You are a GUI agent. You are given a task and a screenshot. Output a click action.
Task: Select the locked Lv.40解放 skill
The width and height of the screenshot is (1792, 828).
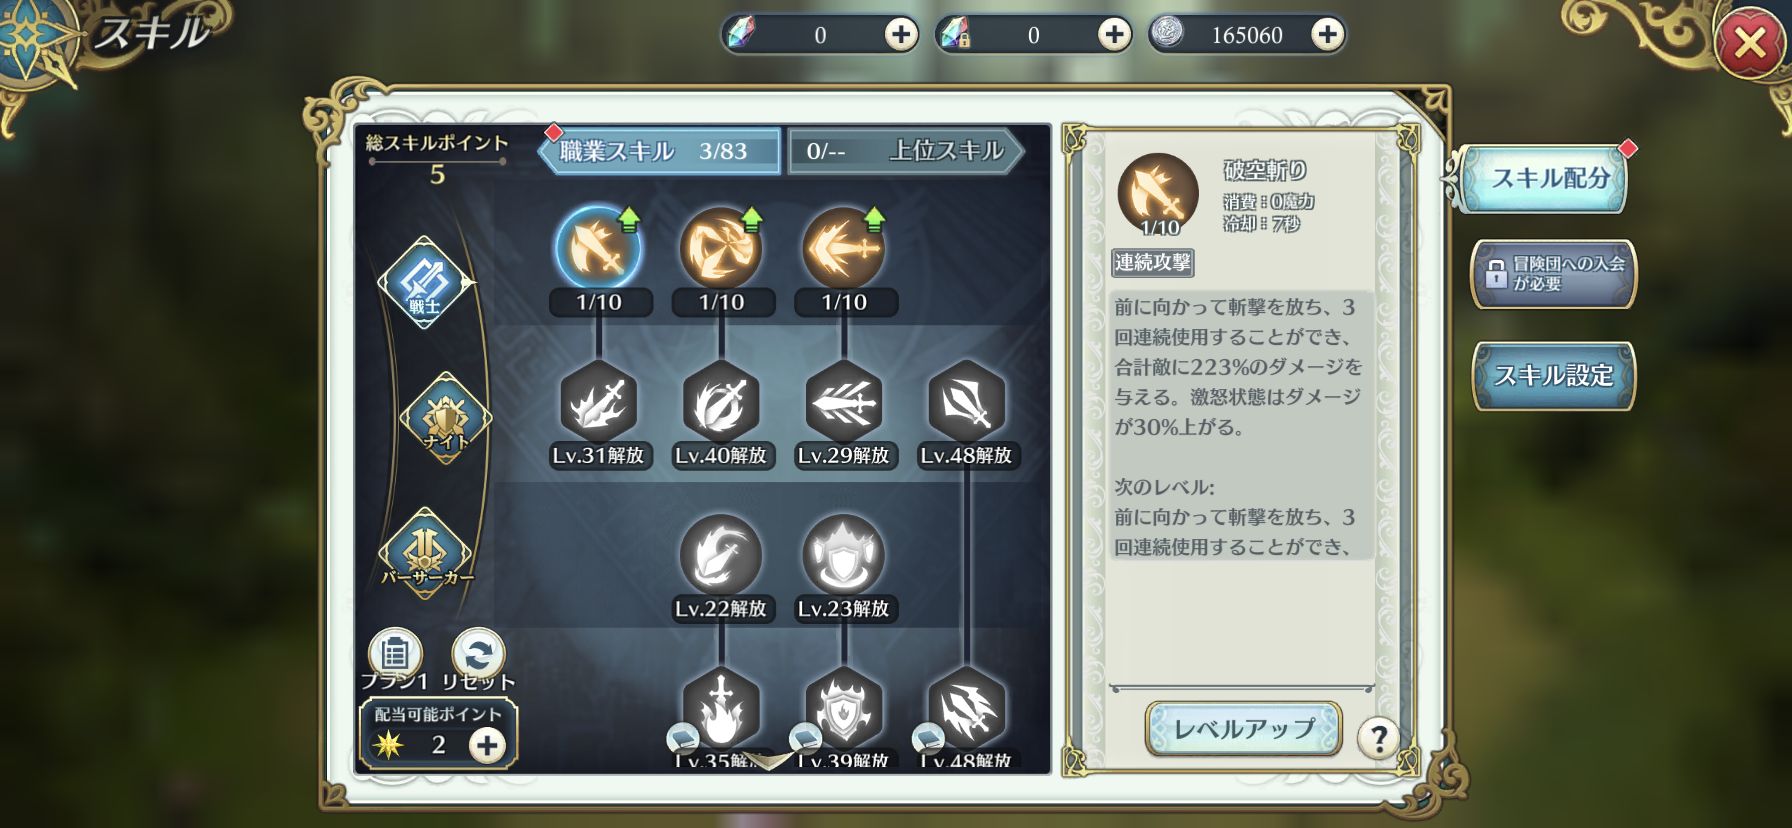721,402
